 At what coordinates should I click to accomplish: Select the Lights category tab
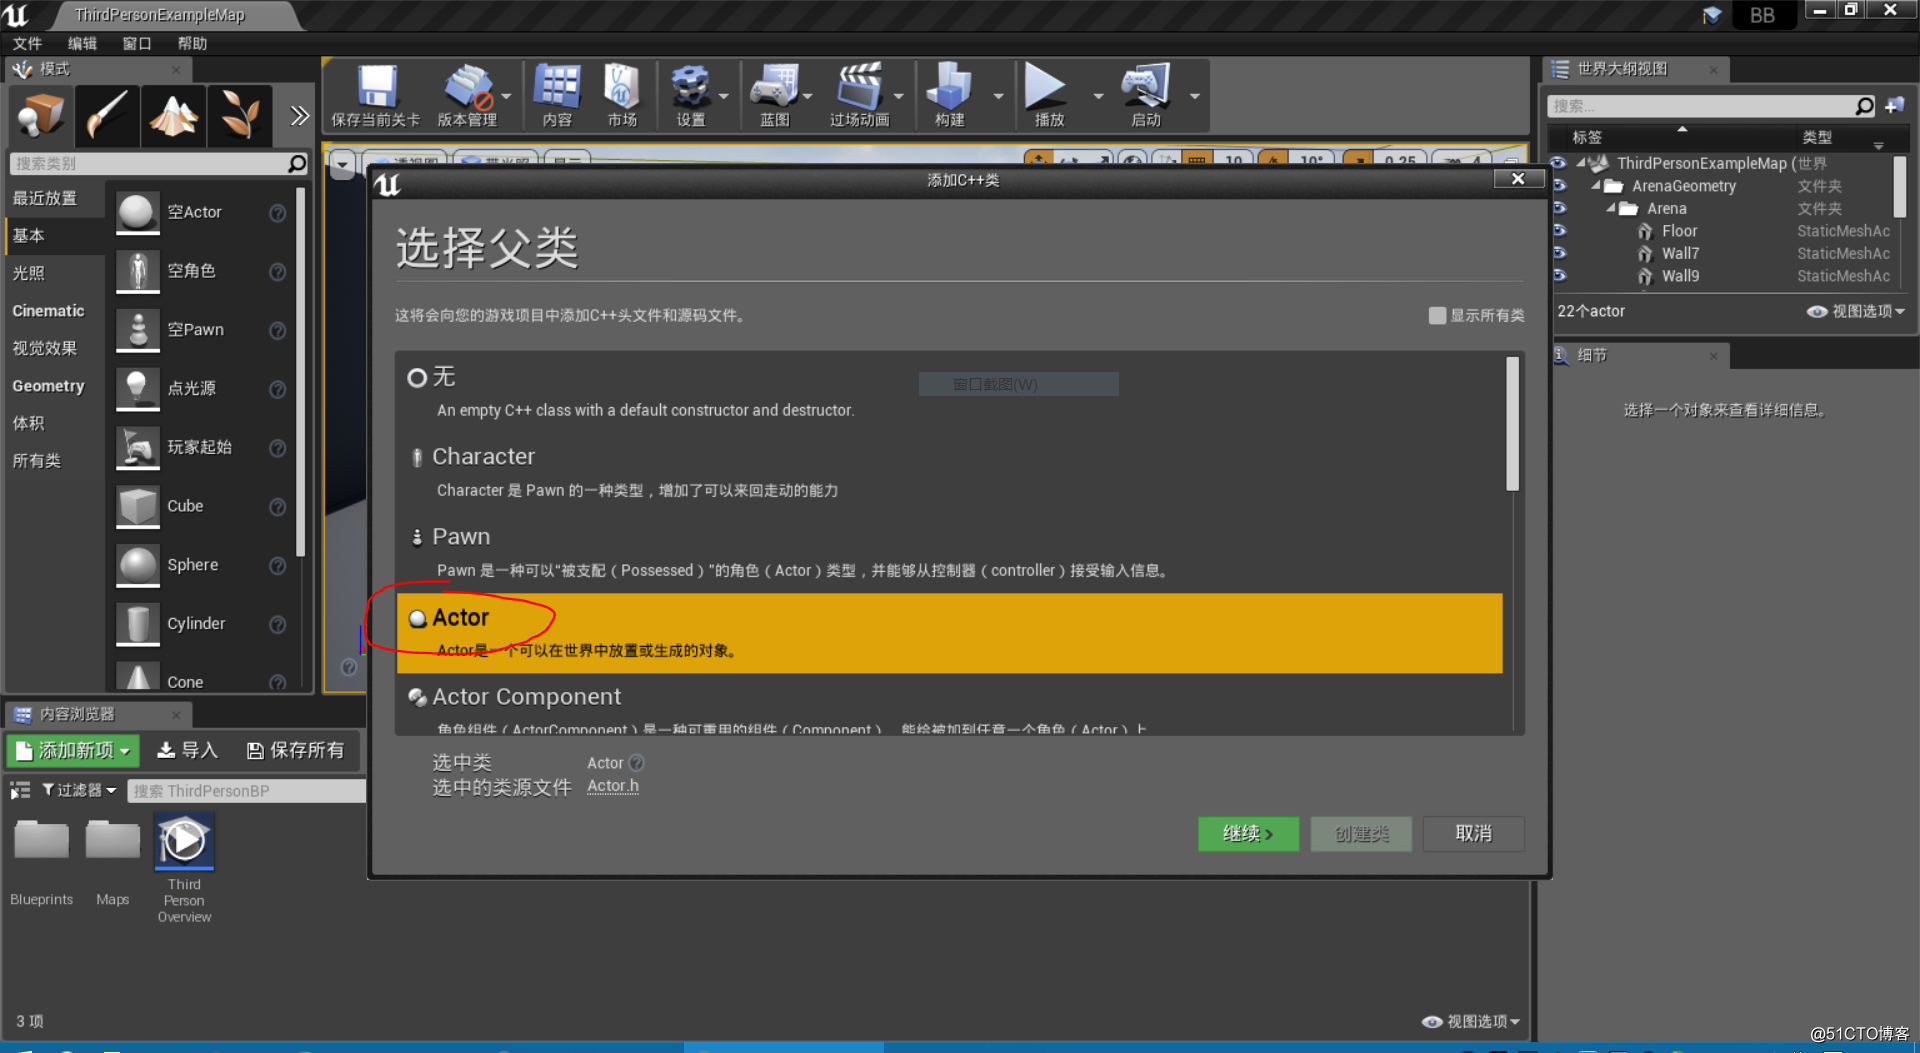[55, 273]
